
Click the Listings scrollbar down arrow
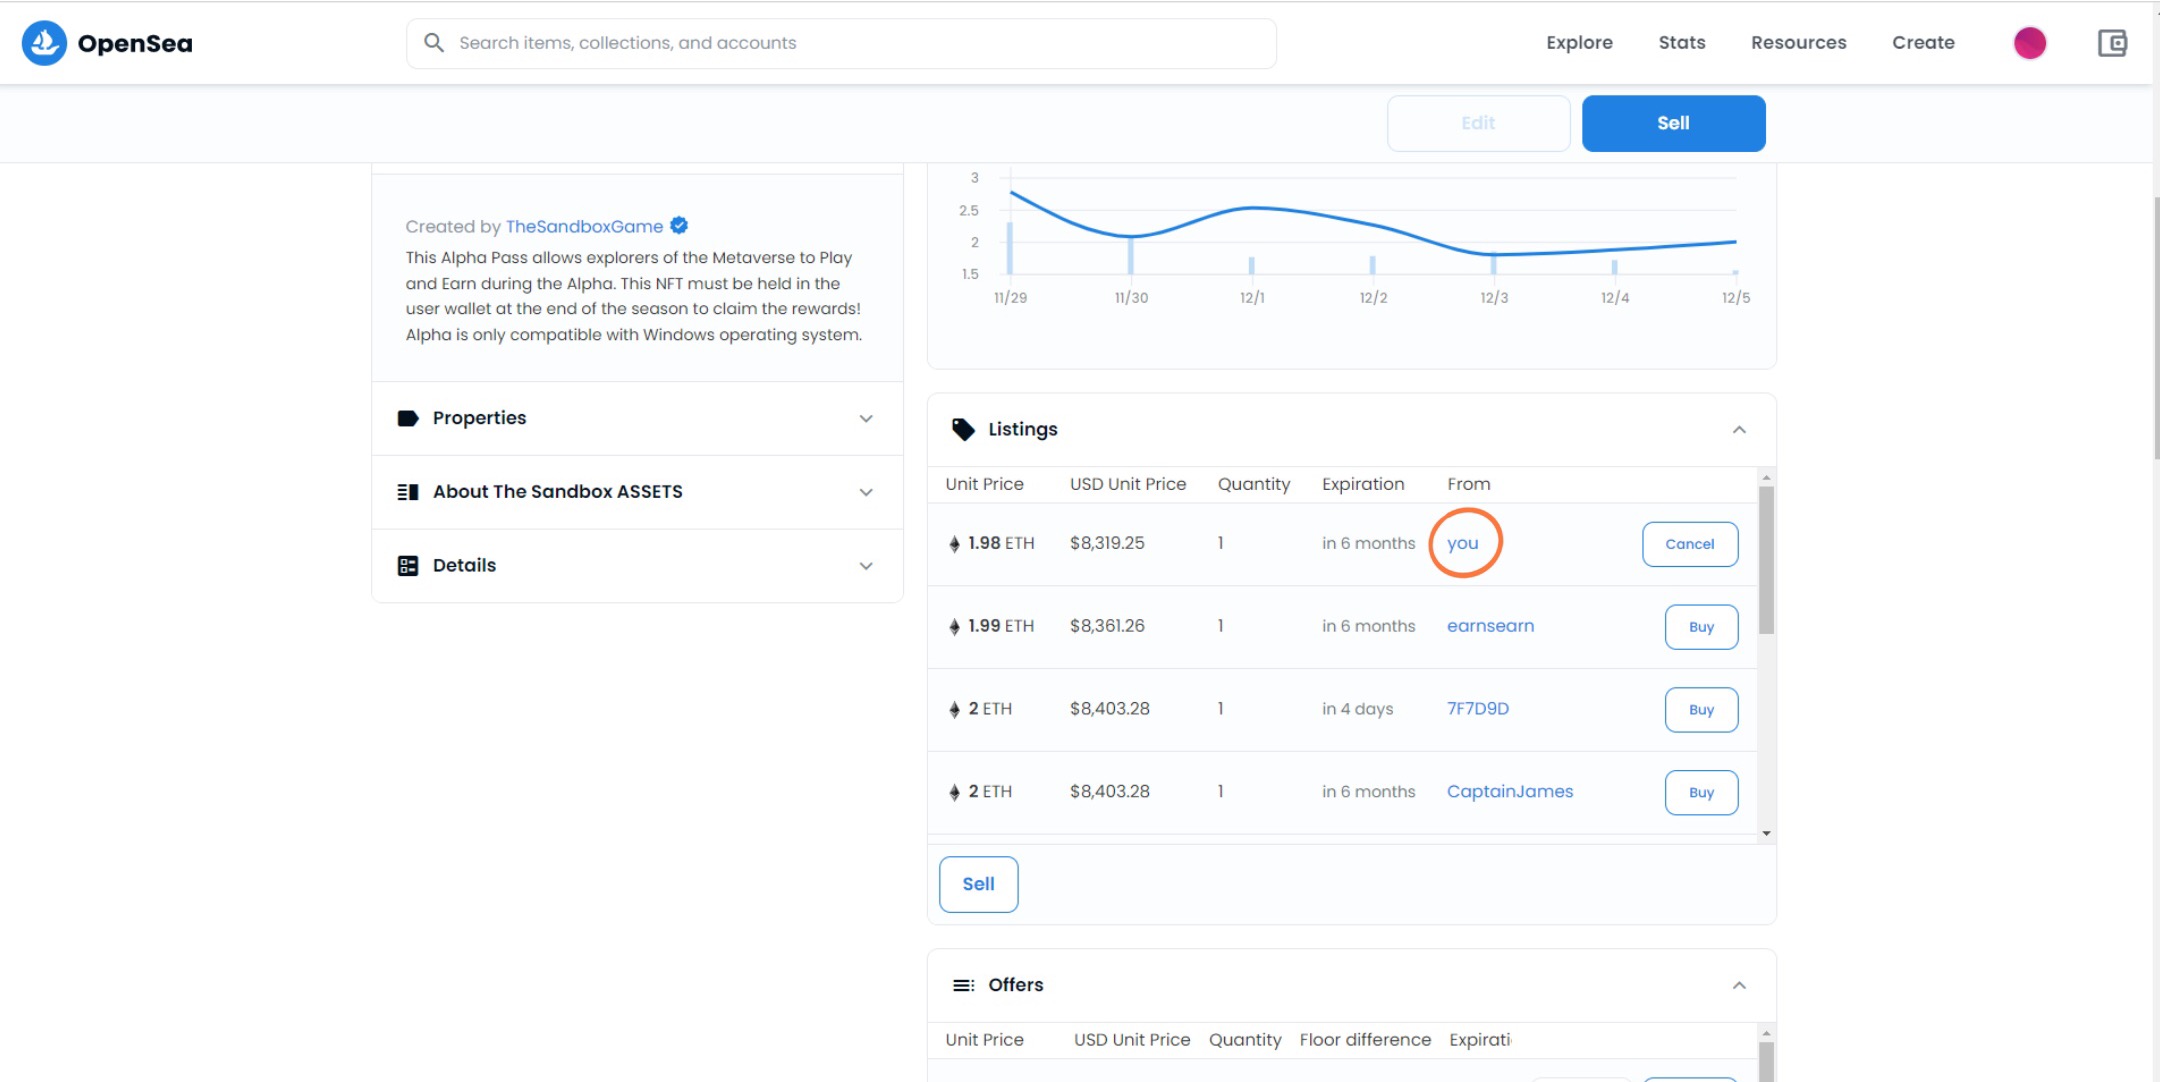pyautogui.click(x=1766, y=833)
